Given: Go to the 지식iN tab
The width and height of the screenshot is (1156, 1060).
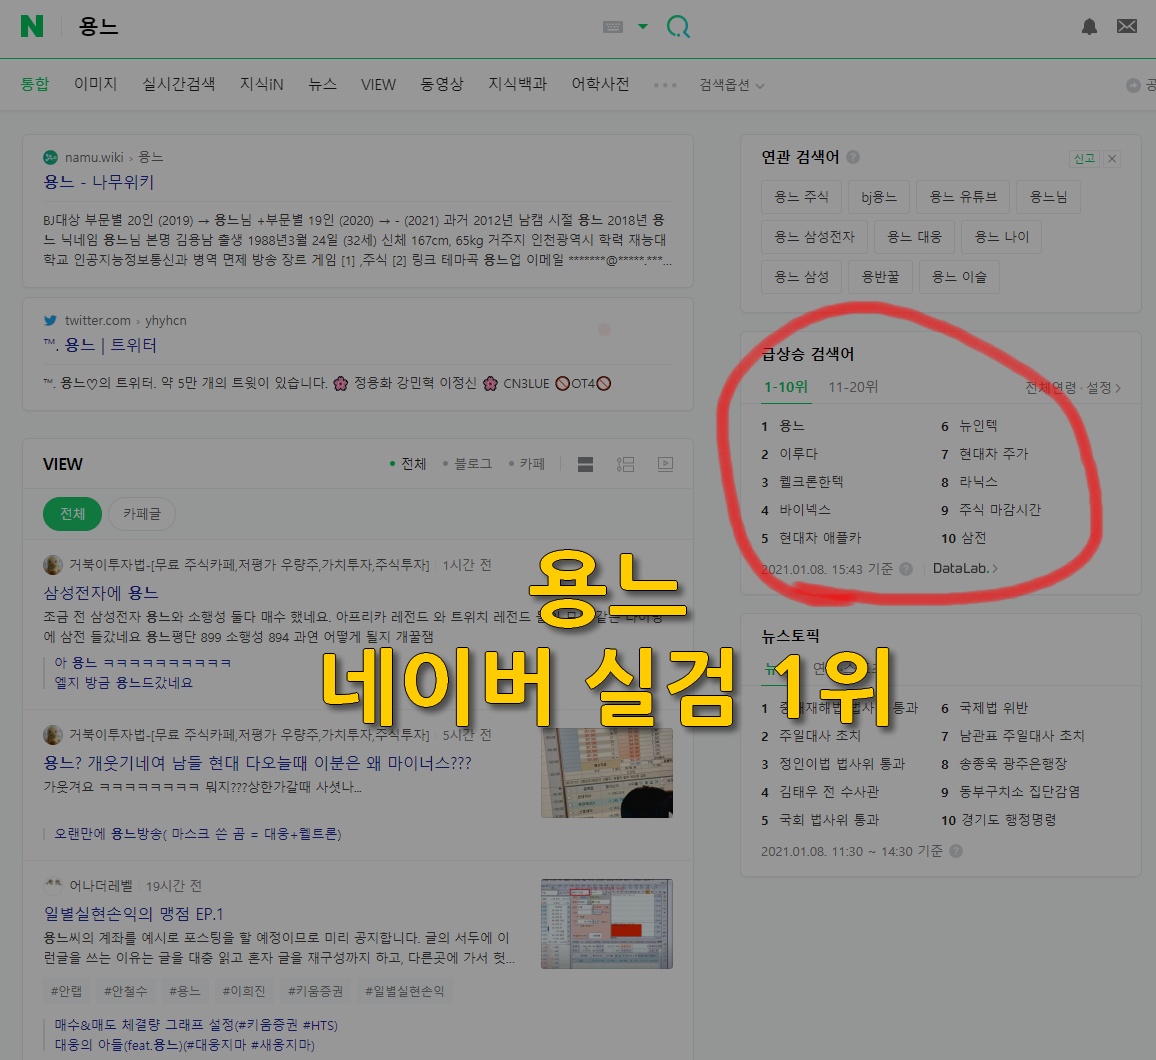Looking at the screenshot, I should point(261,84).
